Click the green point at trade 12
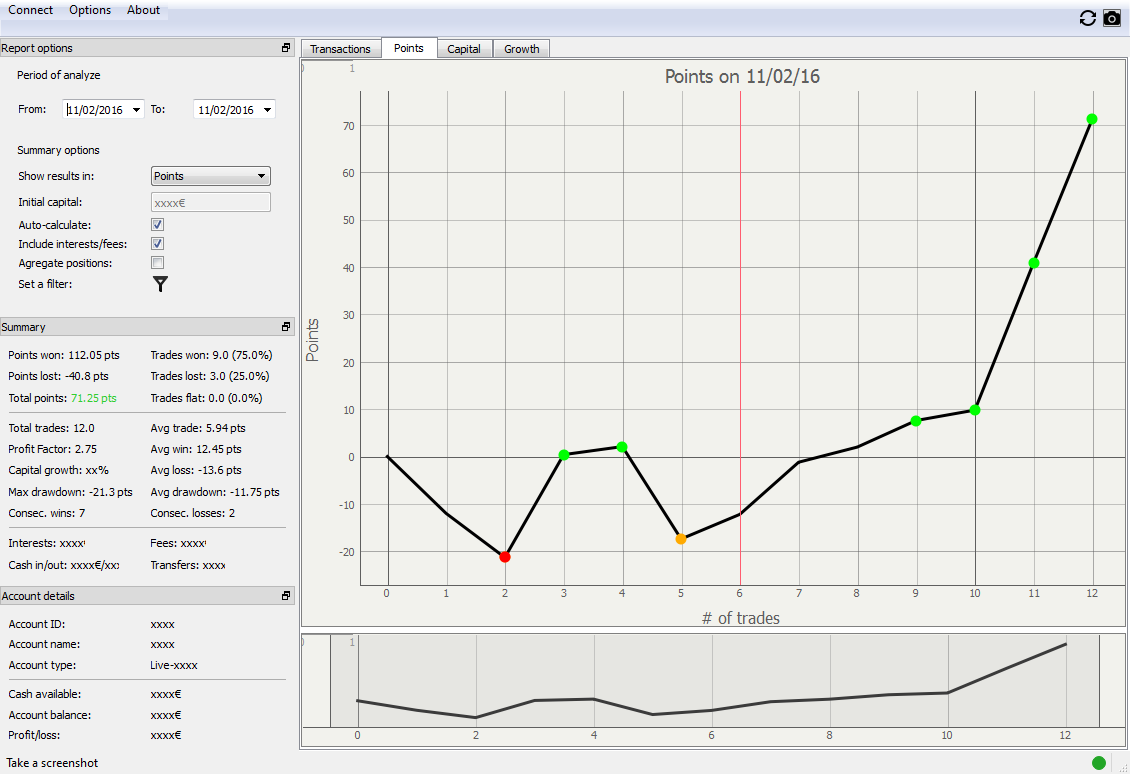The height and width of the screenshot is (774, 1130). click(x=1092, y=119)
